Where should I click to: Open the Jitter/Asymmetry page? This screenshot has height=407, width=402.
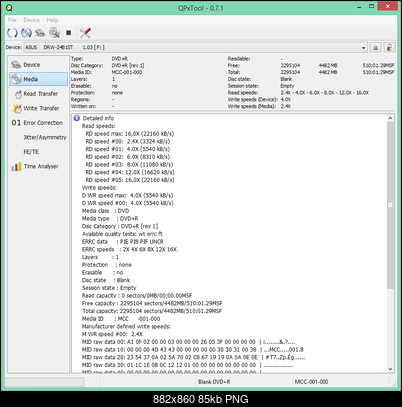pos(39,137)
